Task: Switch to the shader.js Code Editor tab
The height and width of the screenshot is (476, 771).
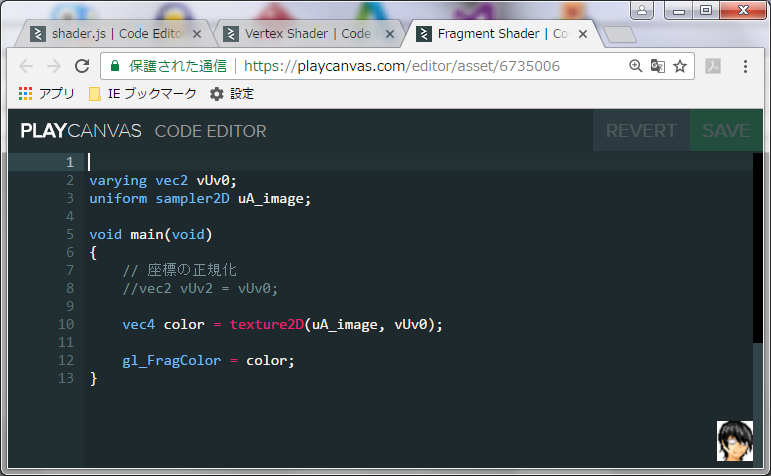Action: point(116,34)
